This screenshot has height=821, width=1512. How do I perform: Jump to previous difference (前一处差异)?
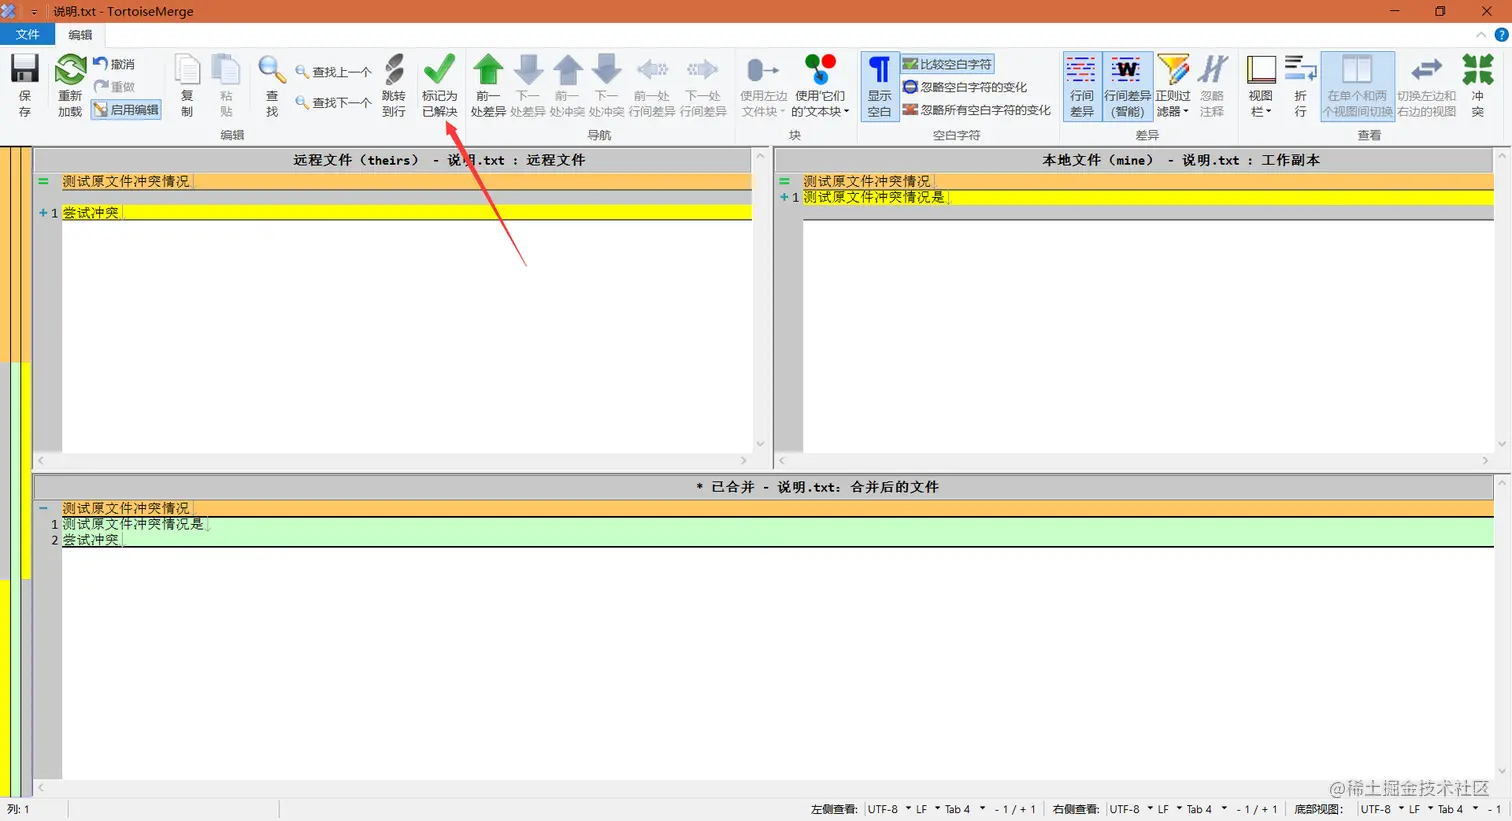point(488,86)
